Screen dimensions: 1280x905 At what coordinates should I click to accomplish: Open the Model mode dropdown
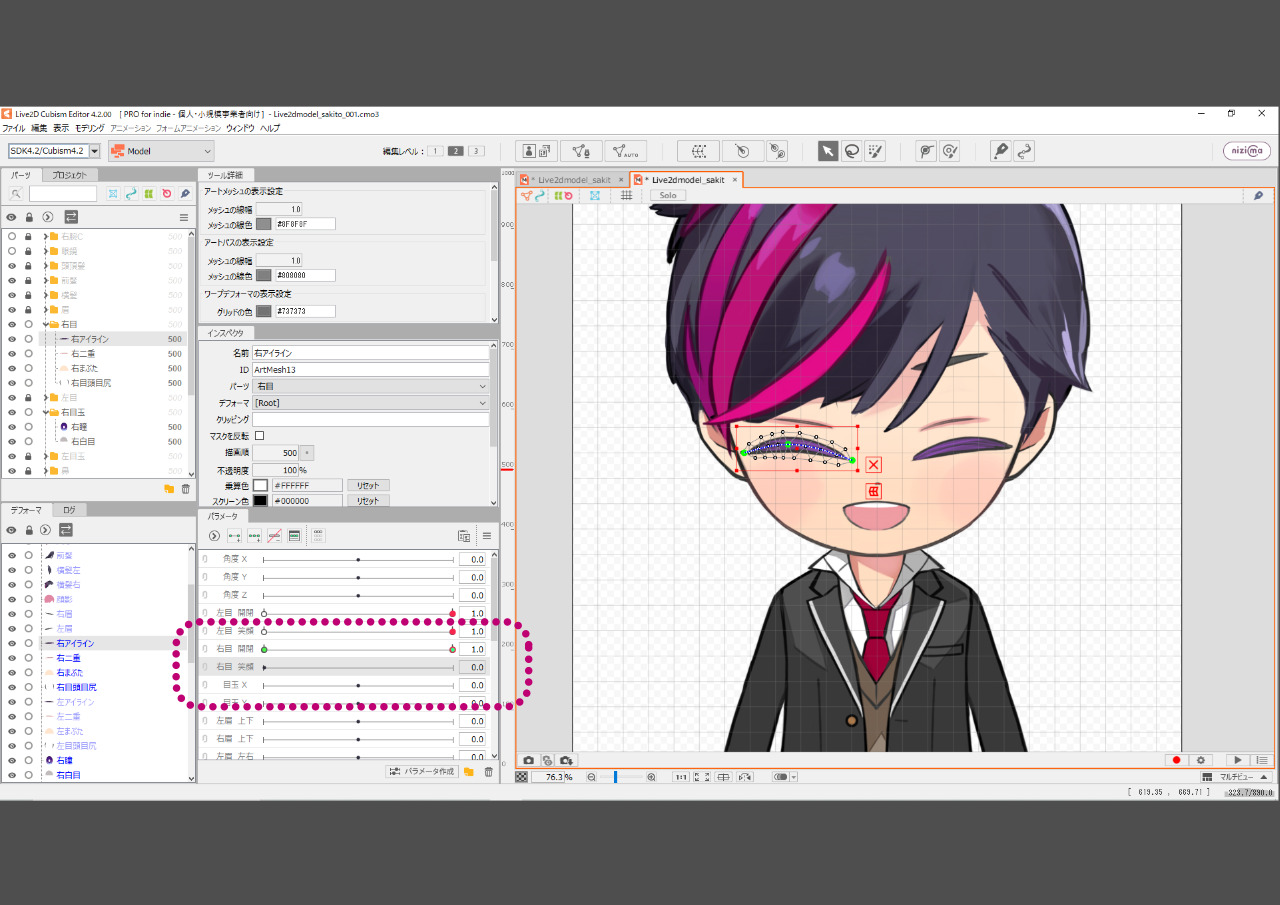[x=161, y=151]
